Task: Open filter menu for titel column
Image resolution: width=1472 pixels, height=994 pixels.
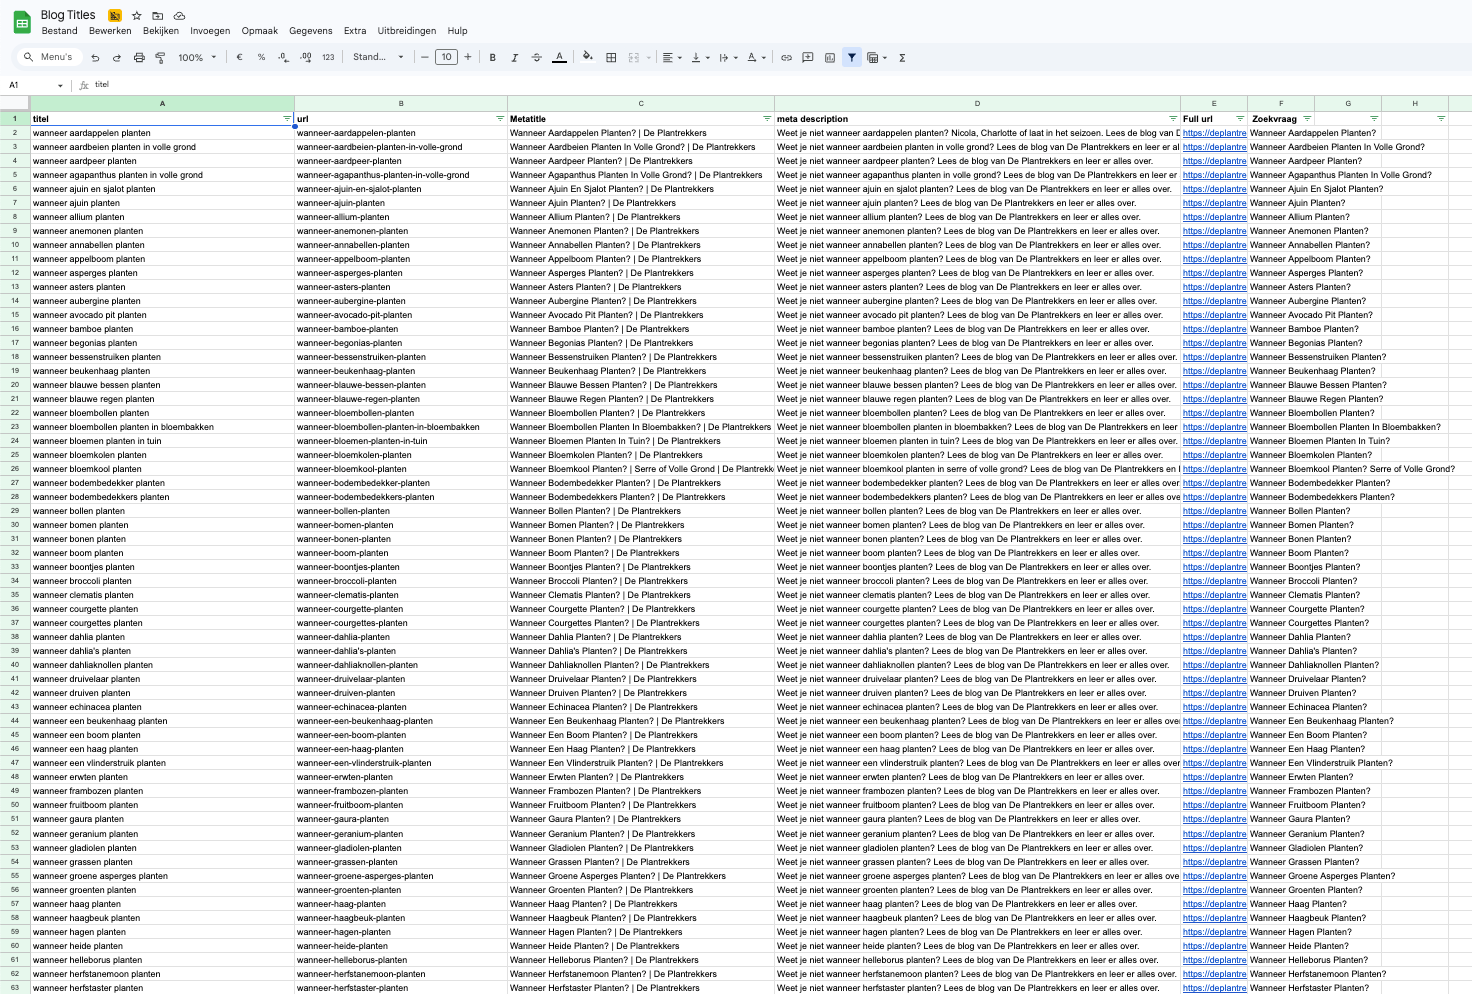Action: click(287, 119)
